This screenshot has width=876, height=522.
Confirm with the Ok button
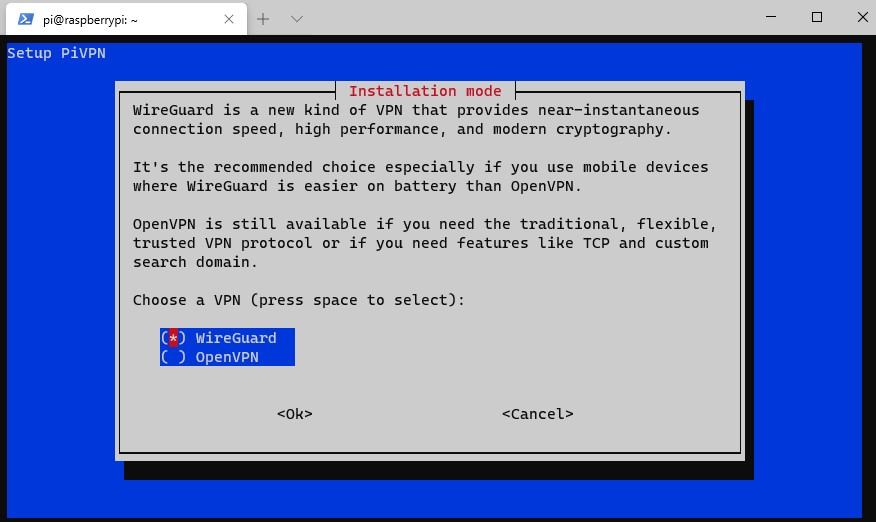295,414
